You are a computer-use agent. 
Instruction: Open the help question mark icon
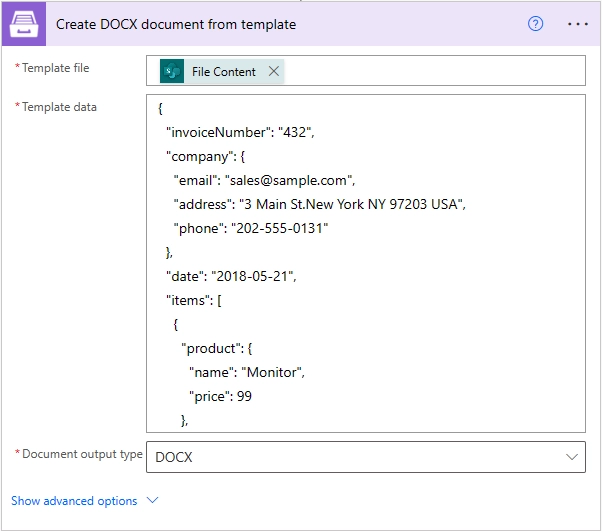535,24
